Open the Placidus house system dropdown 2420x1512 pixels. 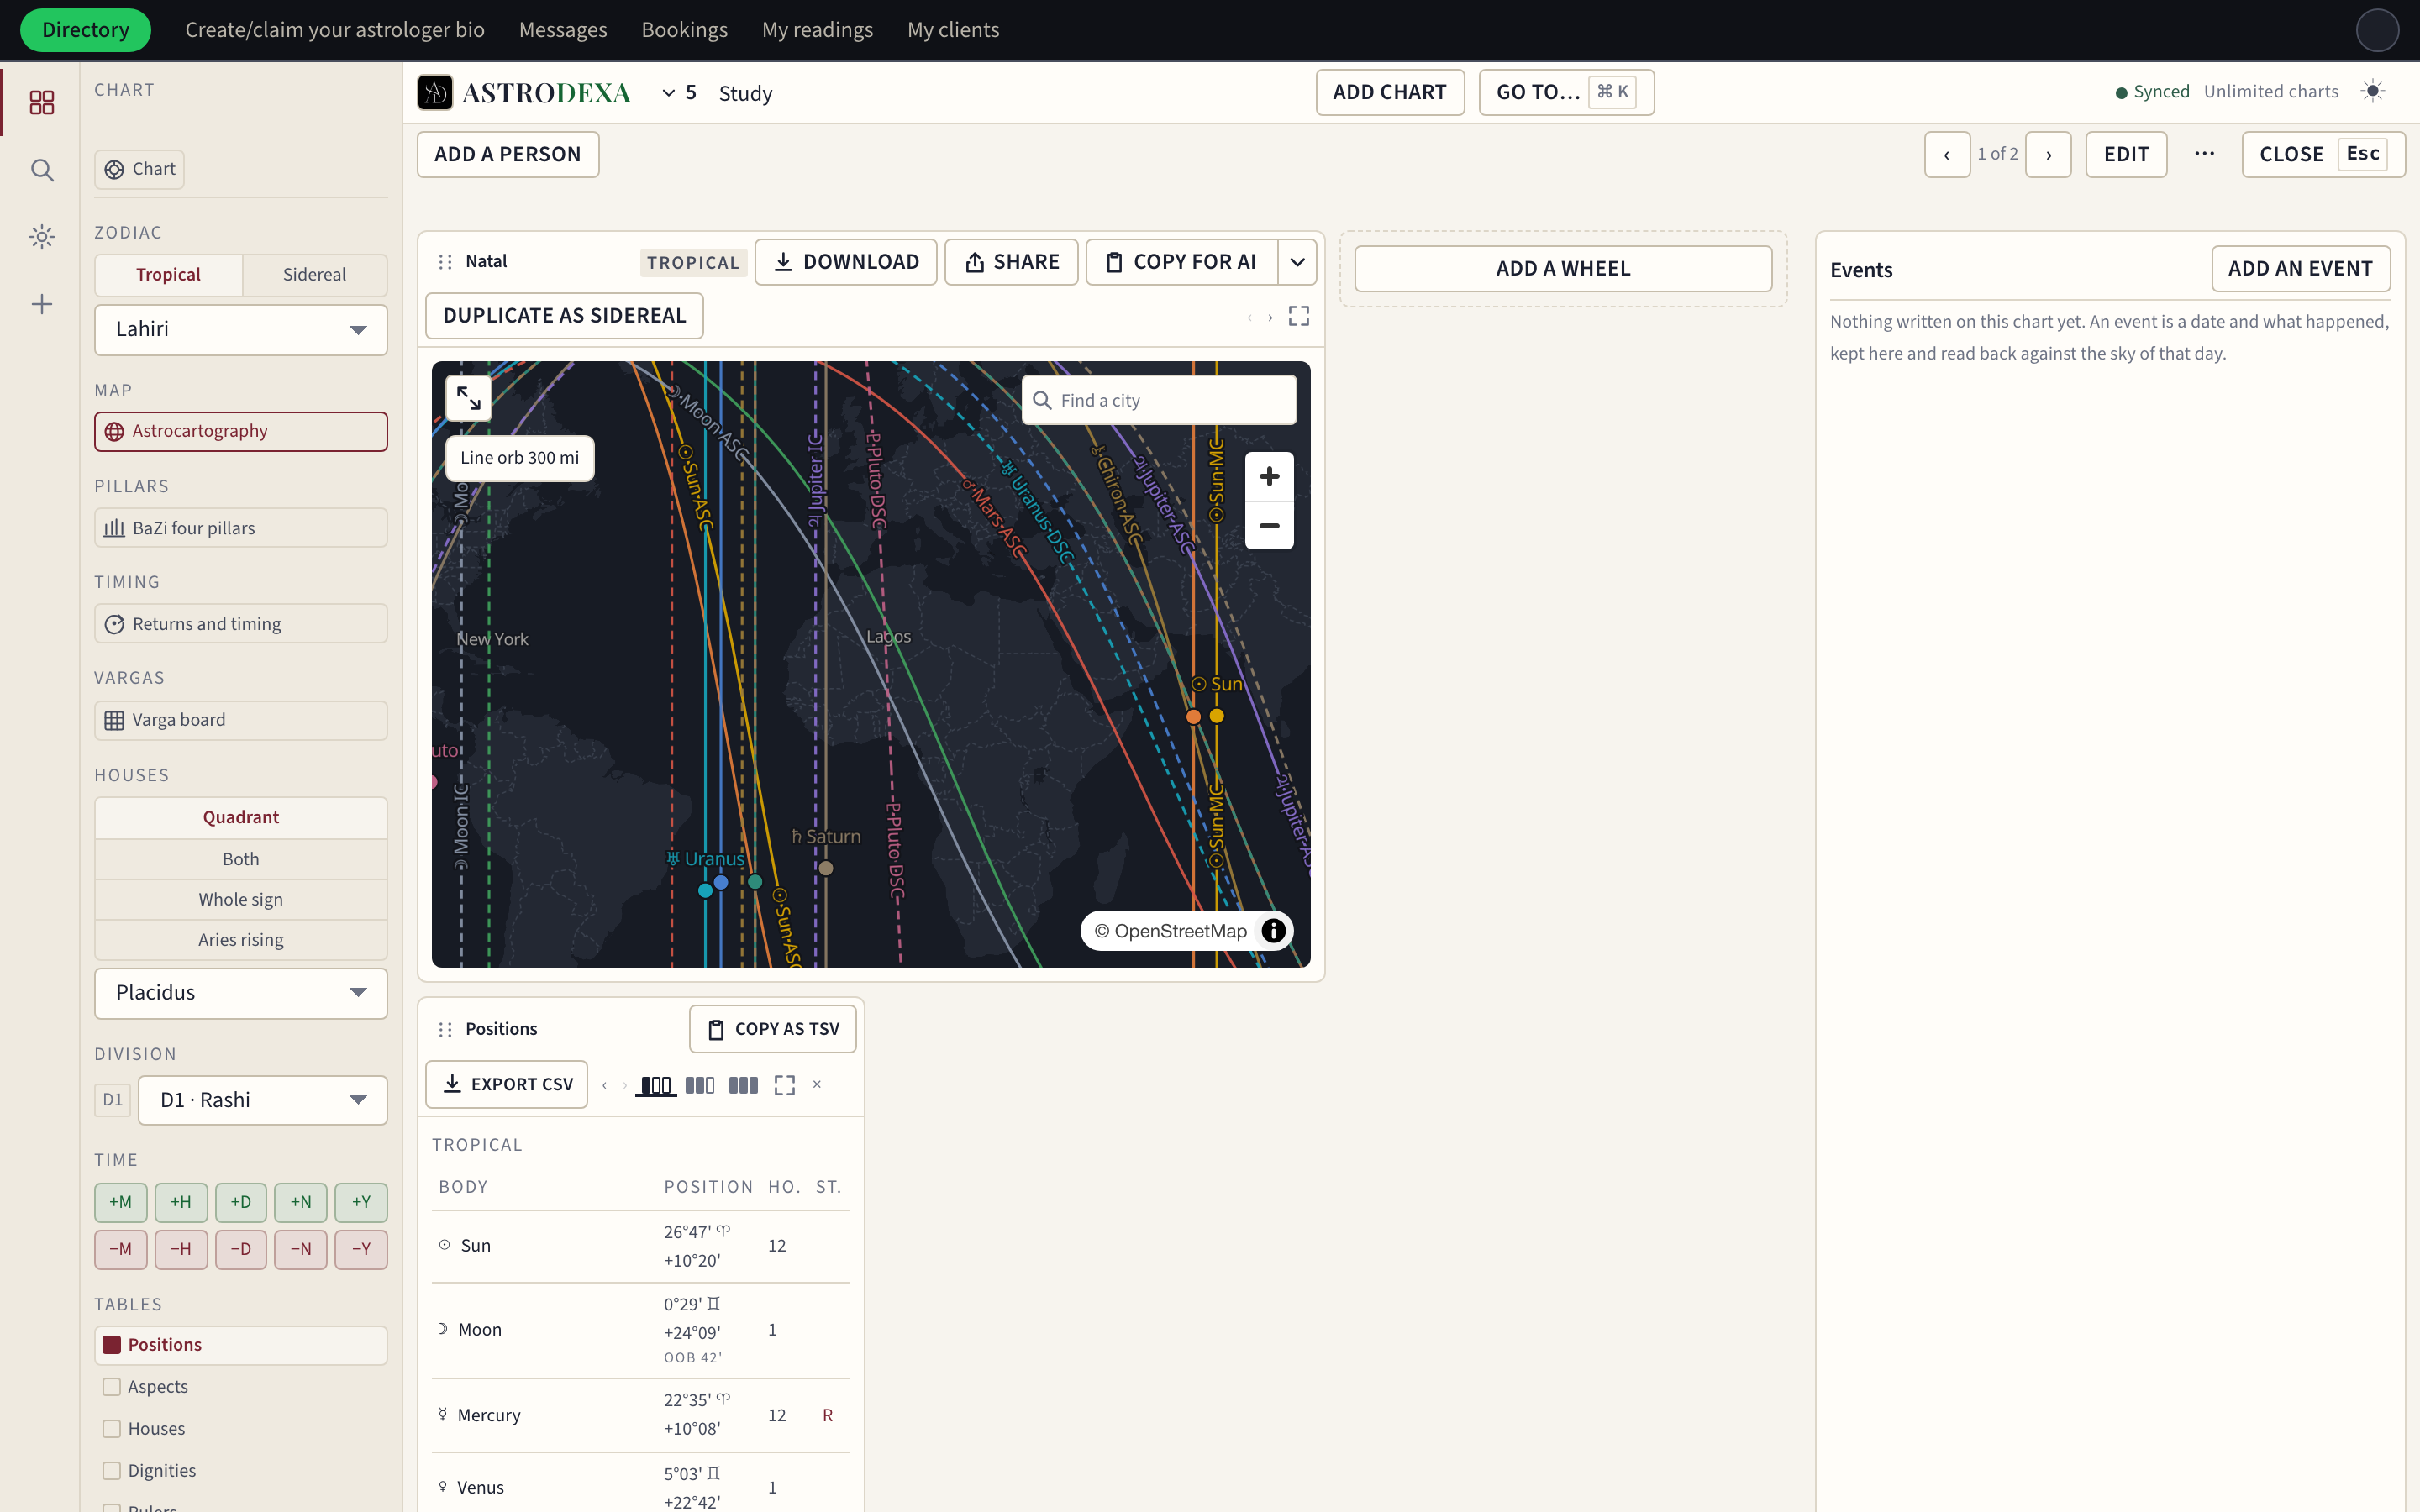pos(241,992)
